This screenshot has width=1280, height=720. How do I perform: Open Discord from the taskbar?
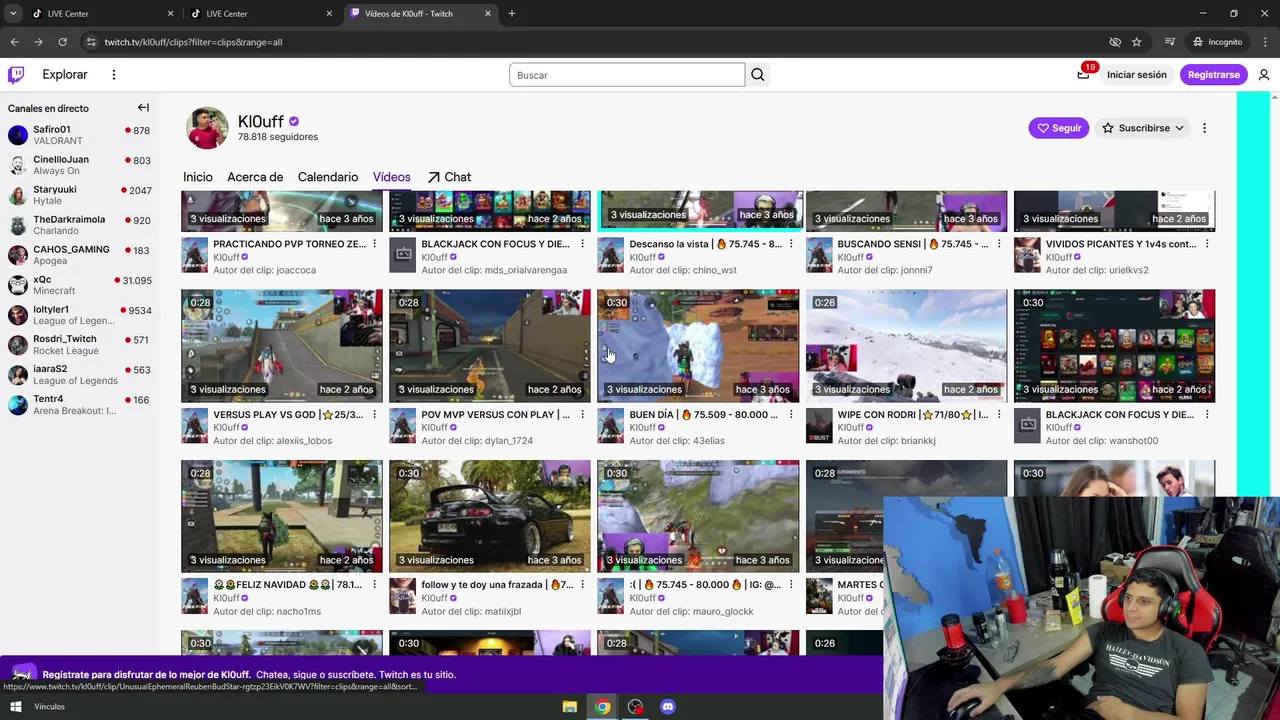[x=668, y=707]
